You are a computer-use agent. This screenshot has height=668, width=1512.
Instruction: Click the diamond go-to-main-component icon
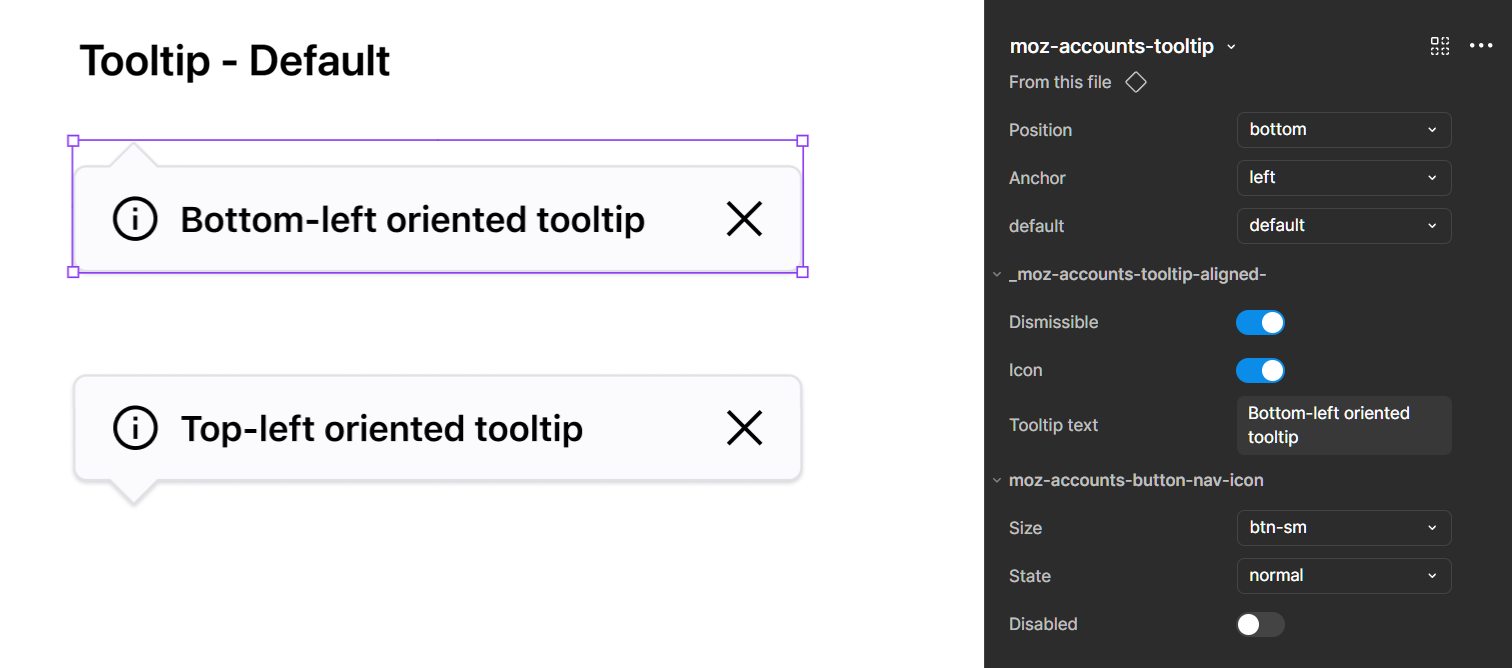1135,82
